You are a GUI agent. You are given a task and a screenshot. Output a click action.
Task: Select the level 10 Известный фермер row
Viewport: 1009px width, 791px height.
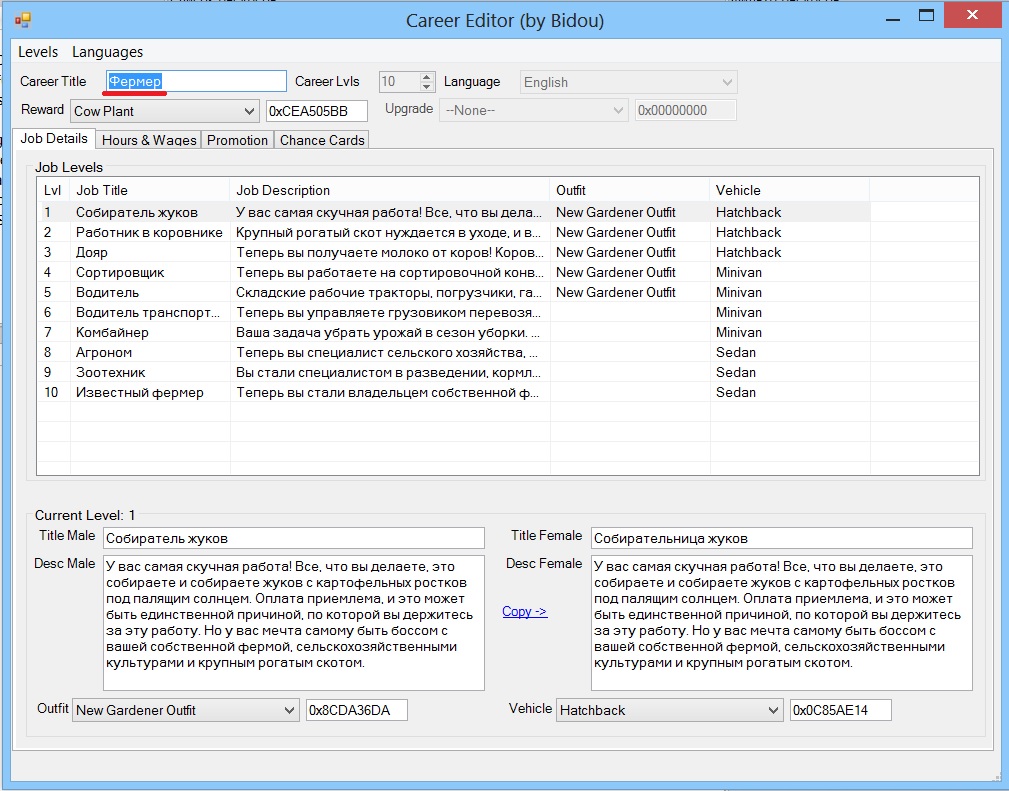pyautogui.click(x=150, y=392)
